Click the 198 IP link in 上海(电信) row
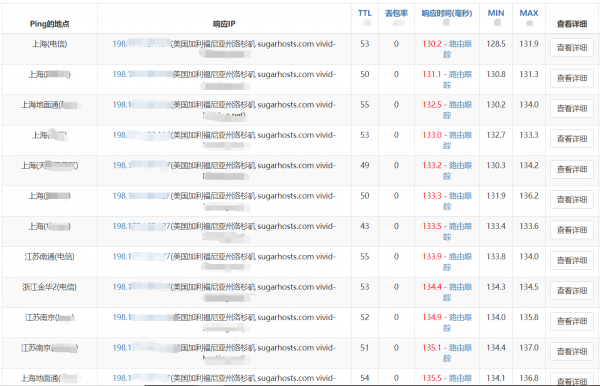600x386 pixels. (x=141, y=44)
